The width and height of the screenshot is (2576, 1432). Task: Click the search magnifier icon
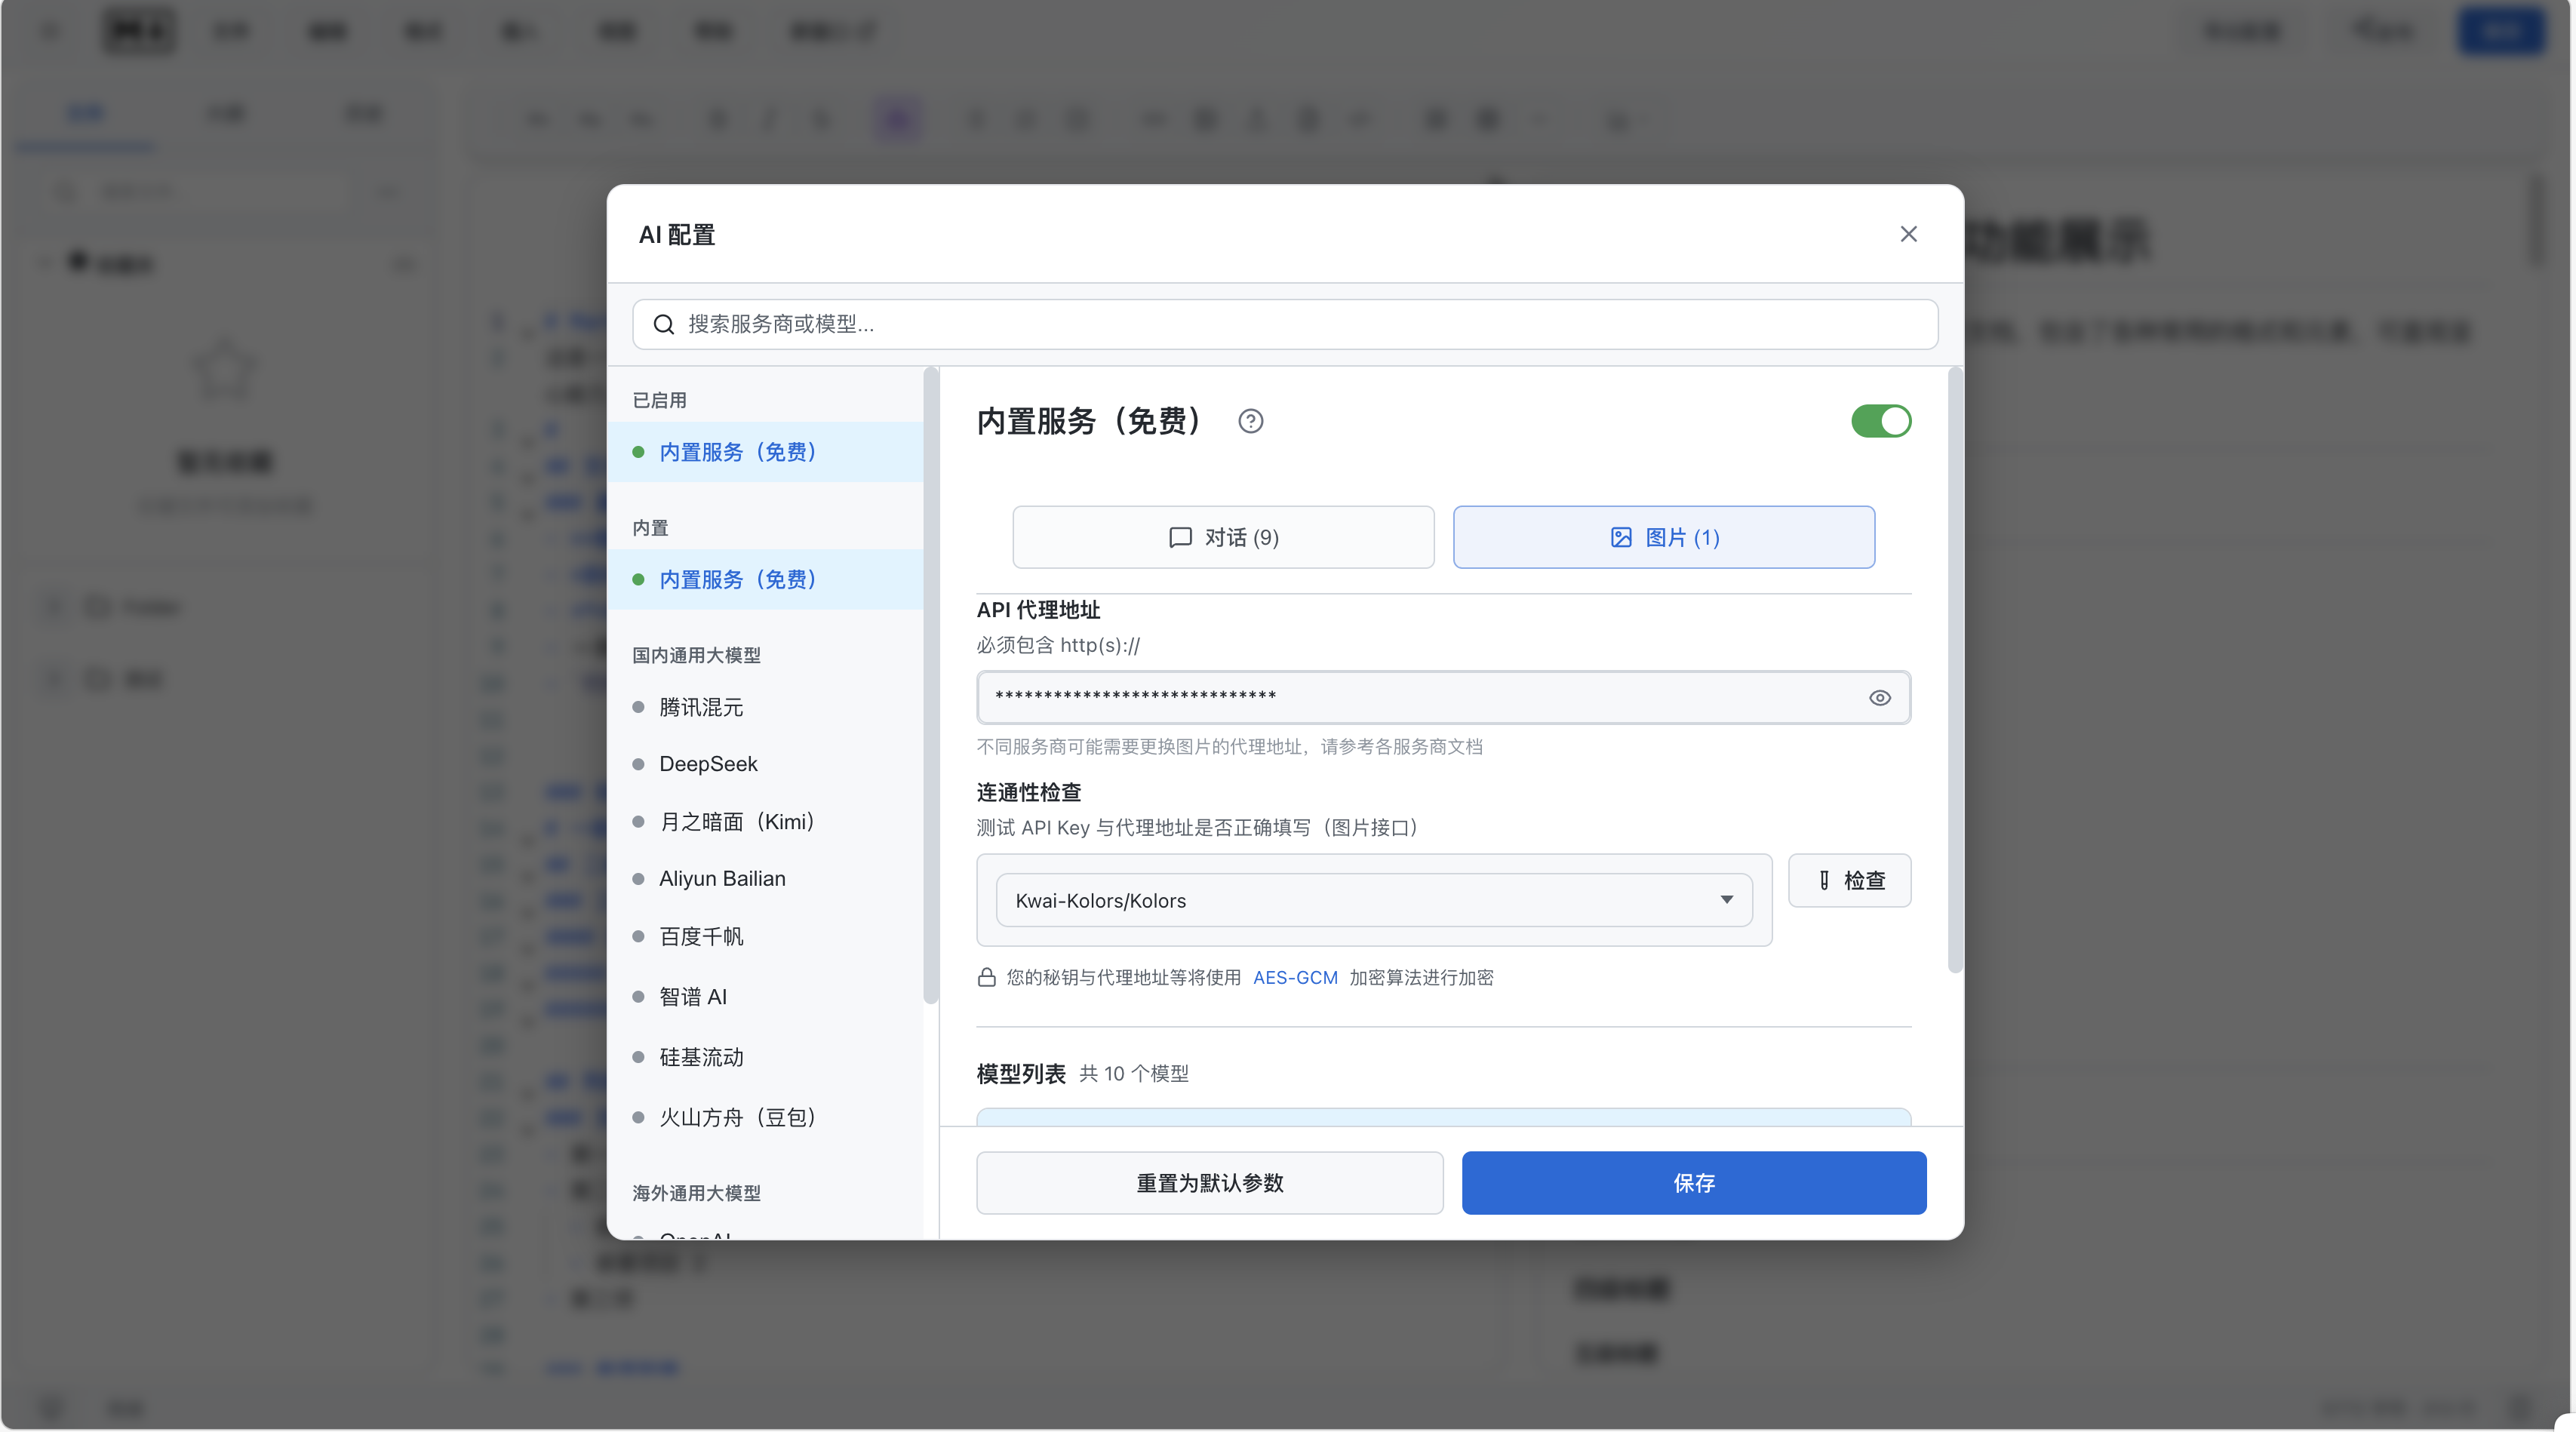click(663, 324)
